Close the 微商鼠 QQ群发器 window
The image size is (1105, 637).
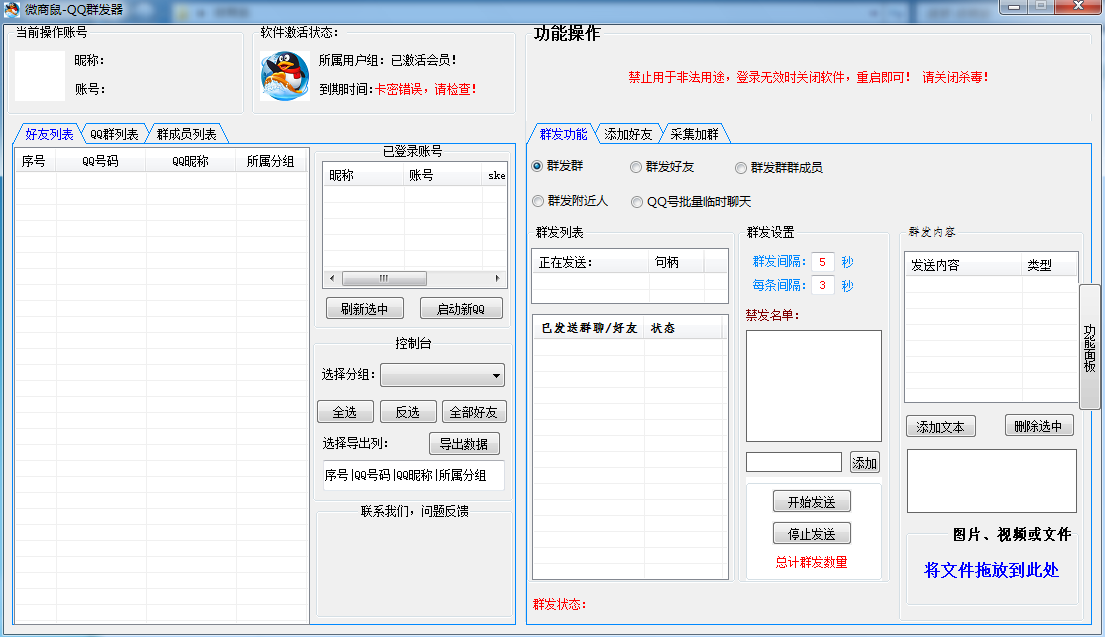(1078, 7)
